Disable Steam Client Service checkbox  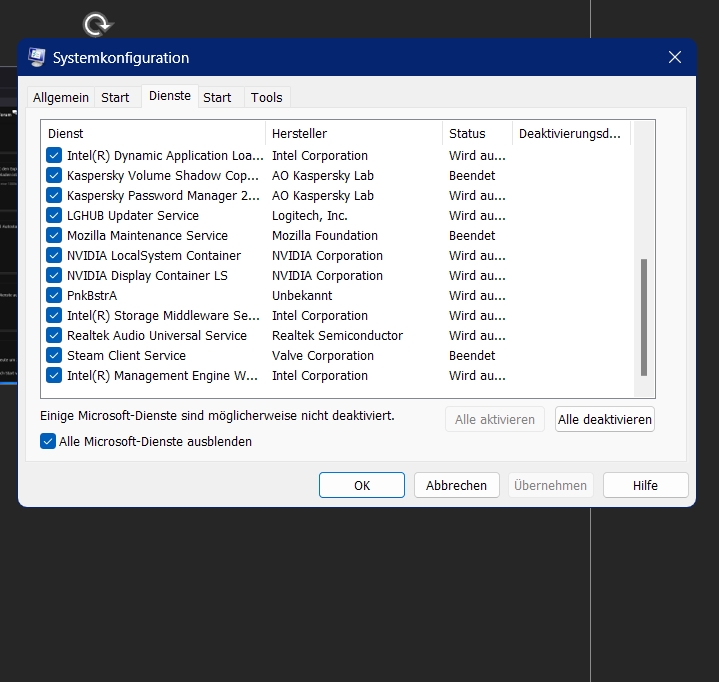coord(54,355)
